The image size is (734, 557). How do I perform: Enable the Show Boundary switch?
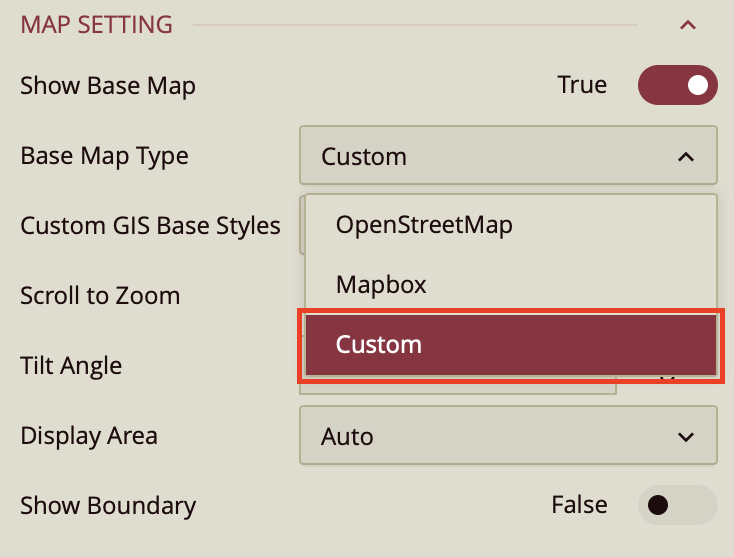point(677,505)
